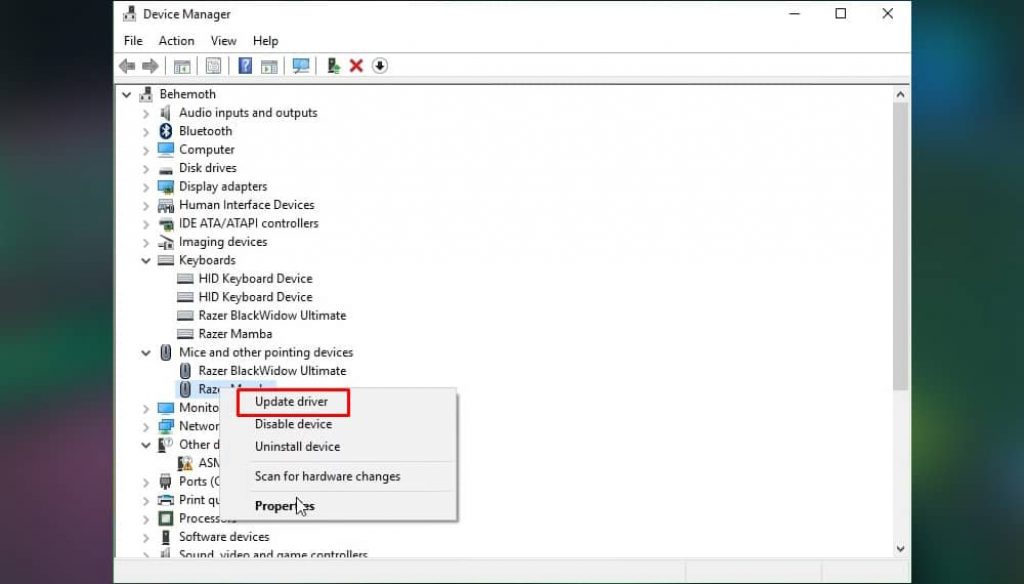This screenshot has width=1024, height=584.
Task: Expand the Software devices category
Action: (x=146, y=538)
